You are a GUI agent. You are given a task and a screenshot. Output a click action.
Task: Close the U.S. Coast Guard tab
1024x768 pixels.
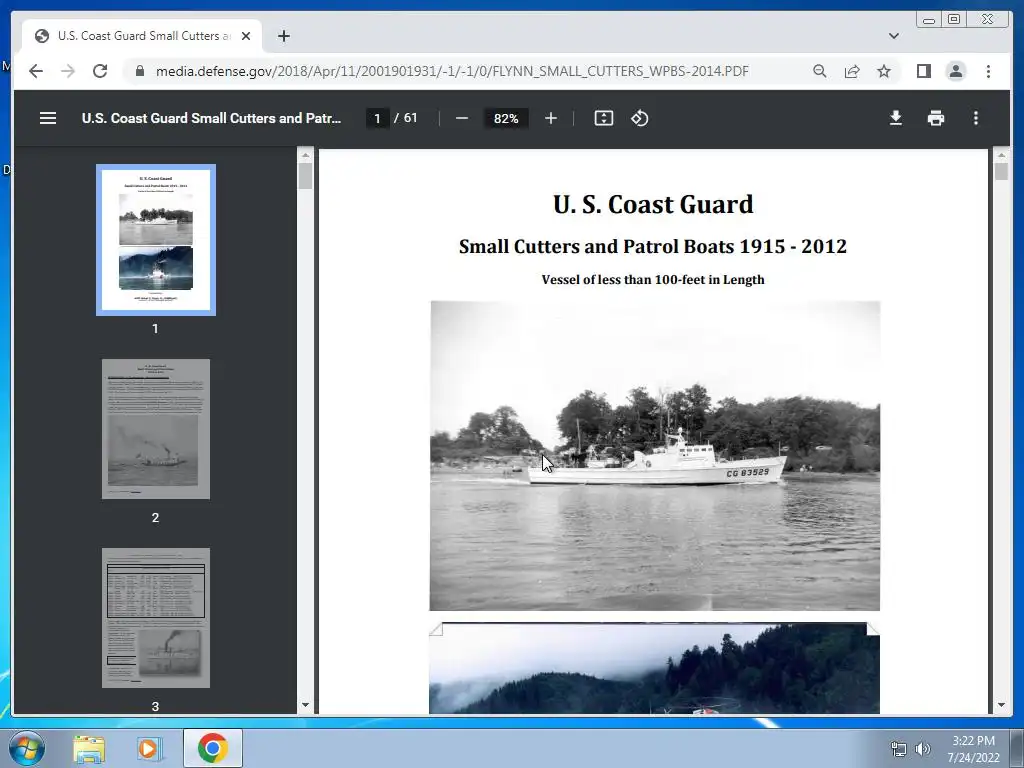tap(246, 36)
